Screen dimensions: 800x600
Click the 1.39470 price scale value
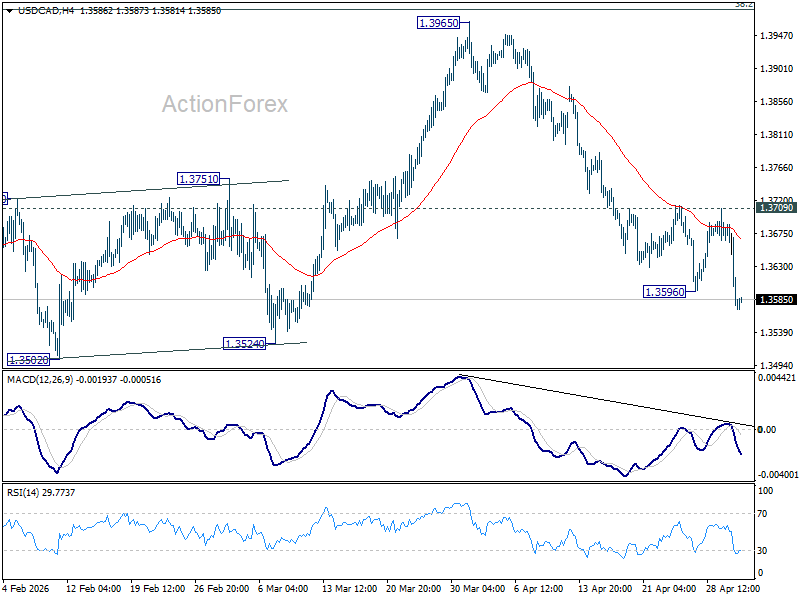point(777,35)
